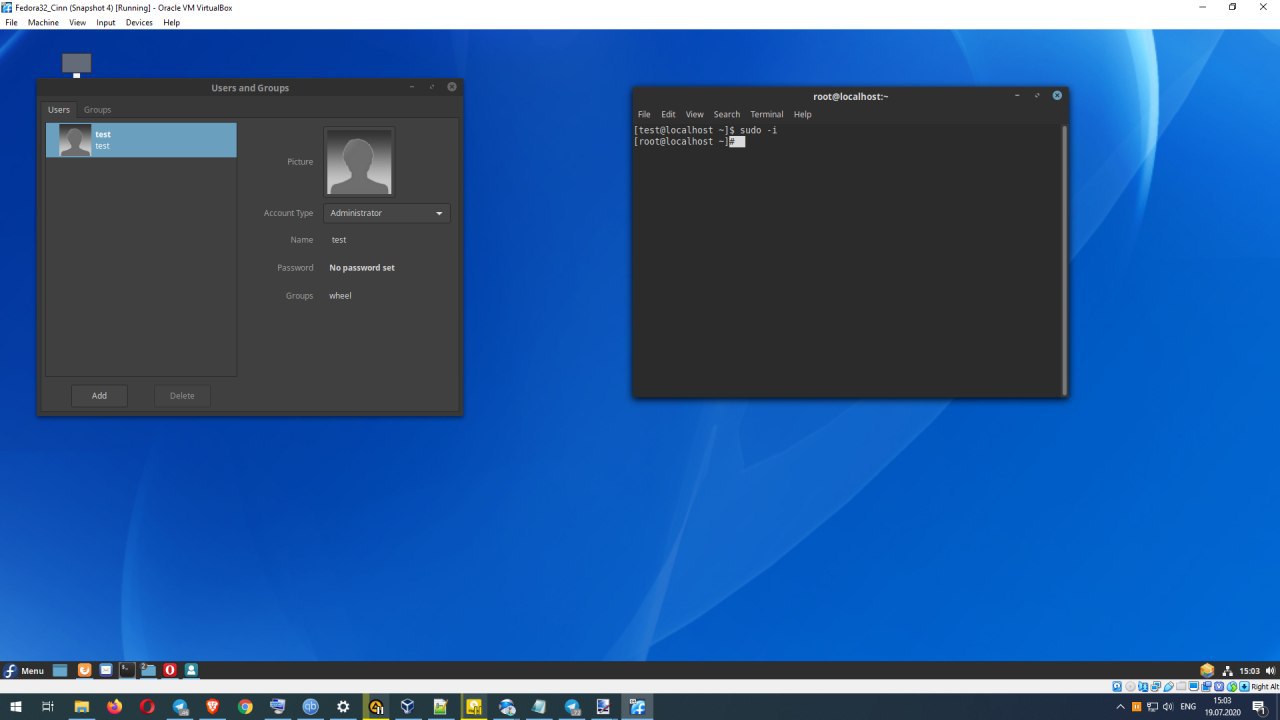Launch Brave from Windows taskbar
This screenshot has width=1280, height=720.
click(212, 706)
